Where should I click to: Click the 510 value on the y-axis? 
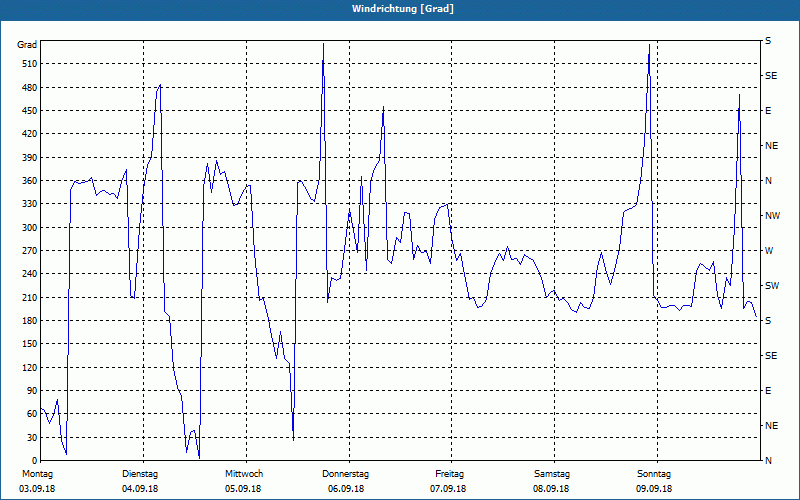point(30,64)
